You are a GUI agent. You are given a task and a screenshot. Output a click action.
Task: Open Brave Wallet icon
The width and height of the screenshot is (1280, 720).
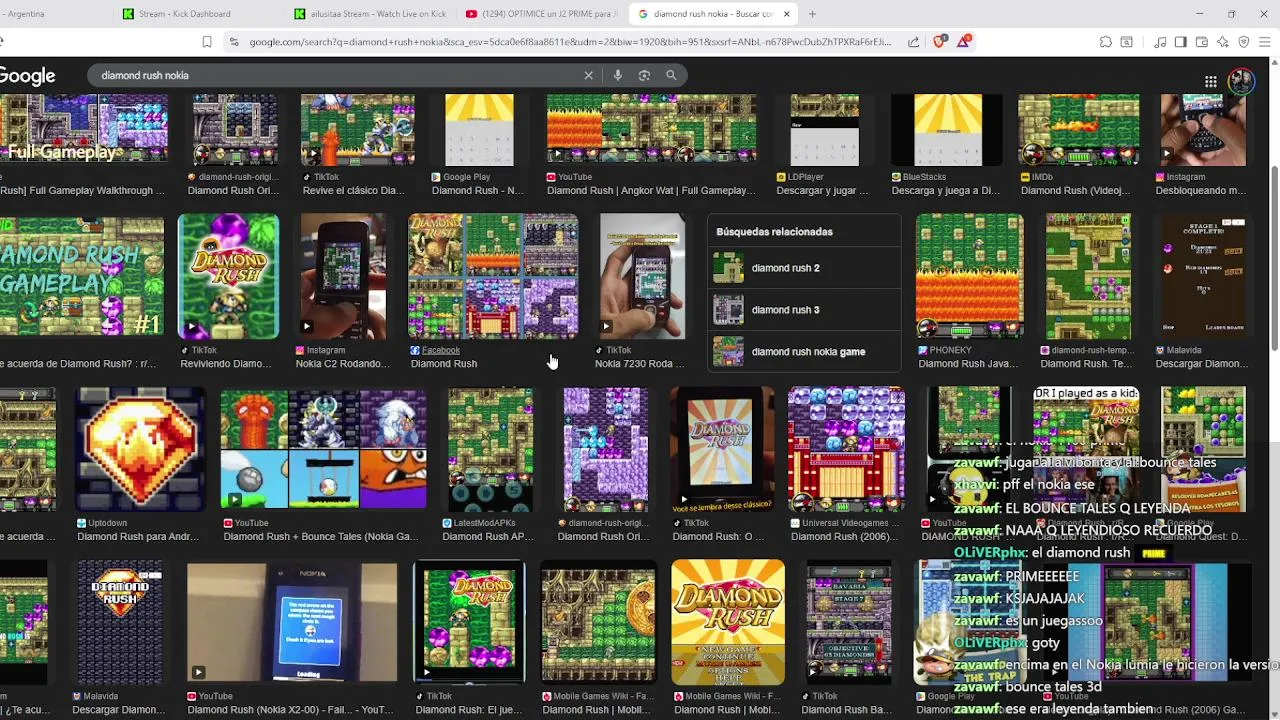click(1201, 42)
